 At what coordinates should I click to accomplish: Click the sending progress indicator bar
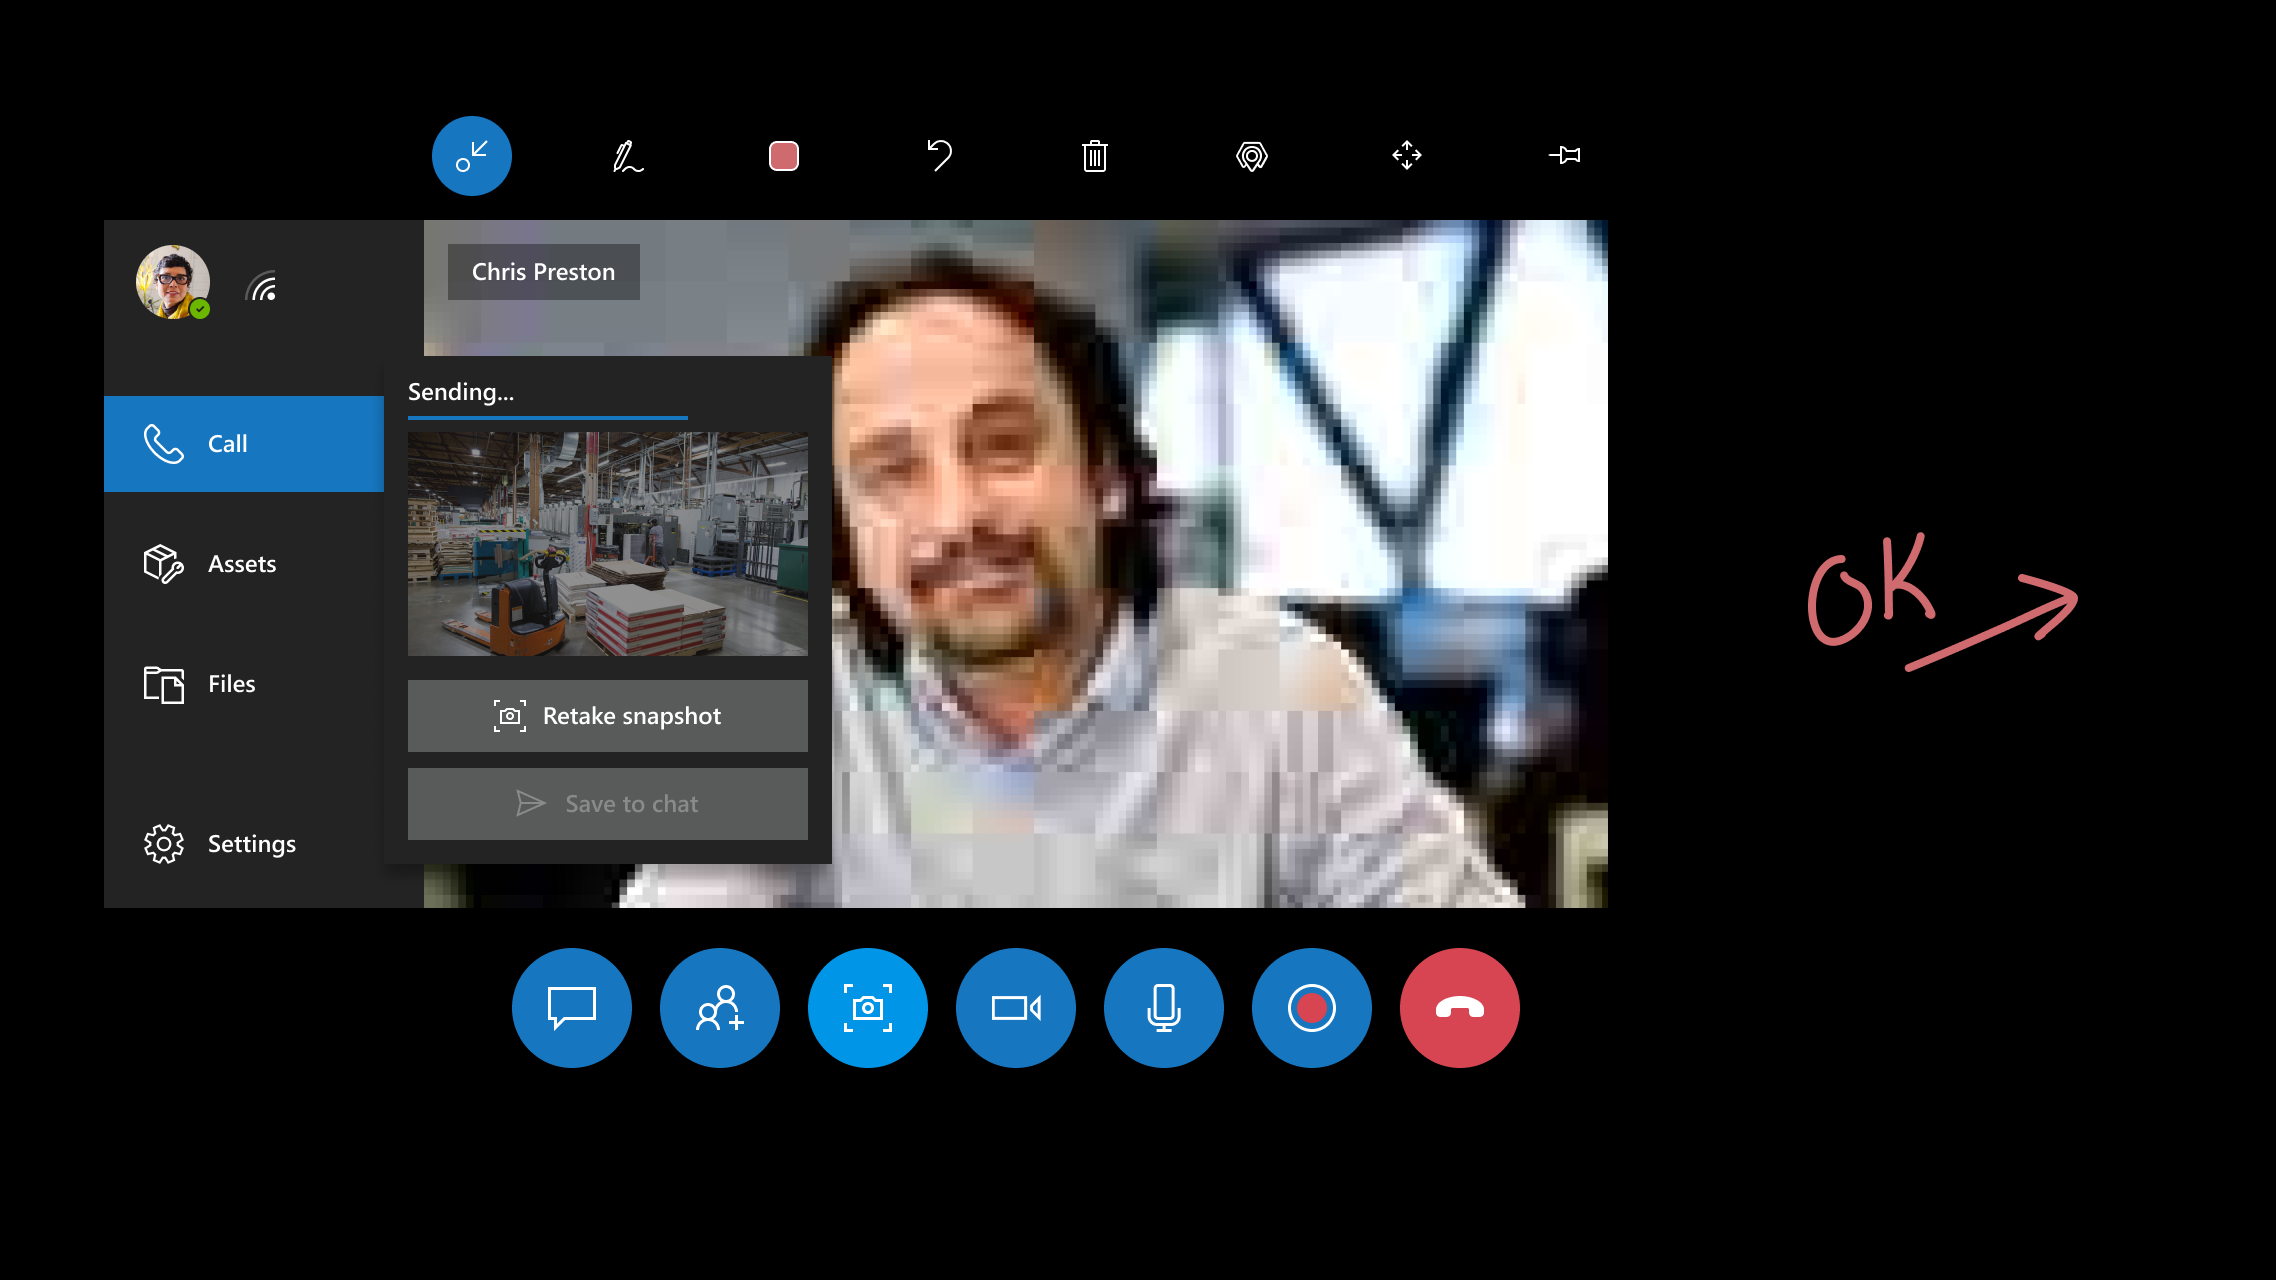pos(547,416)
